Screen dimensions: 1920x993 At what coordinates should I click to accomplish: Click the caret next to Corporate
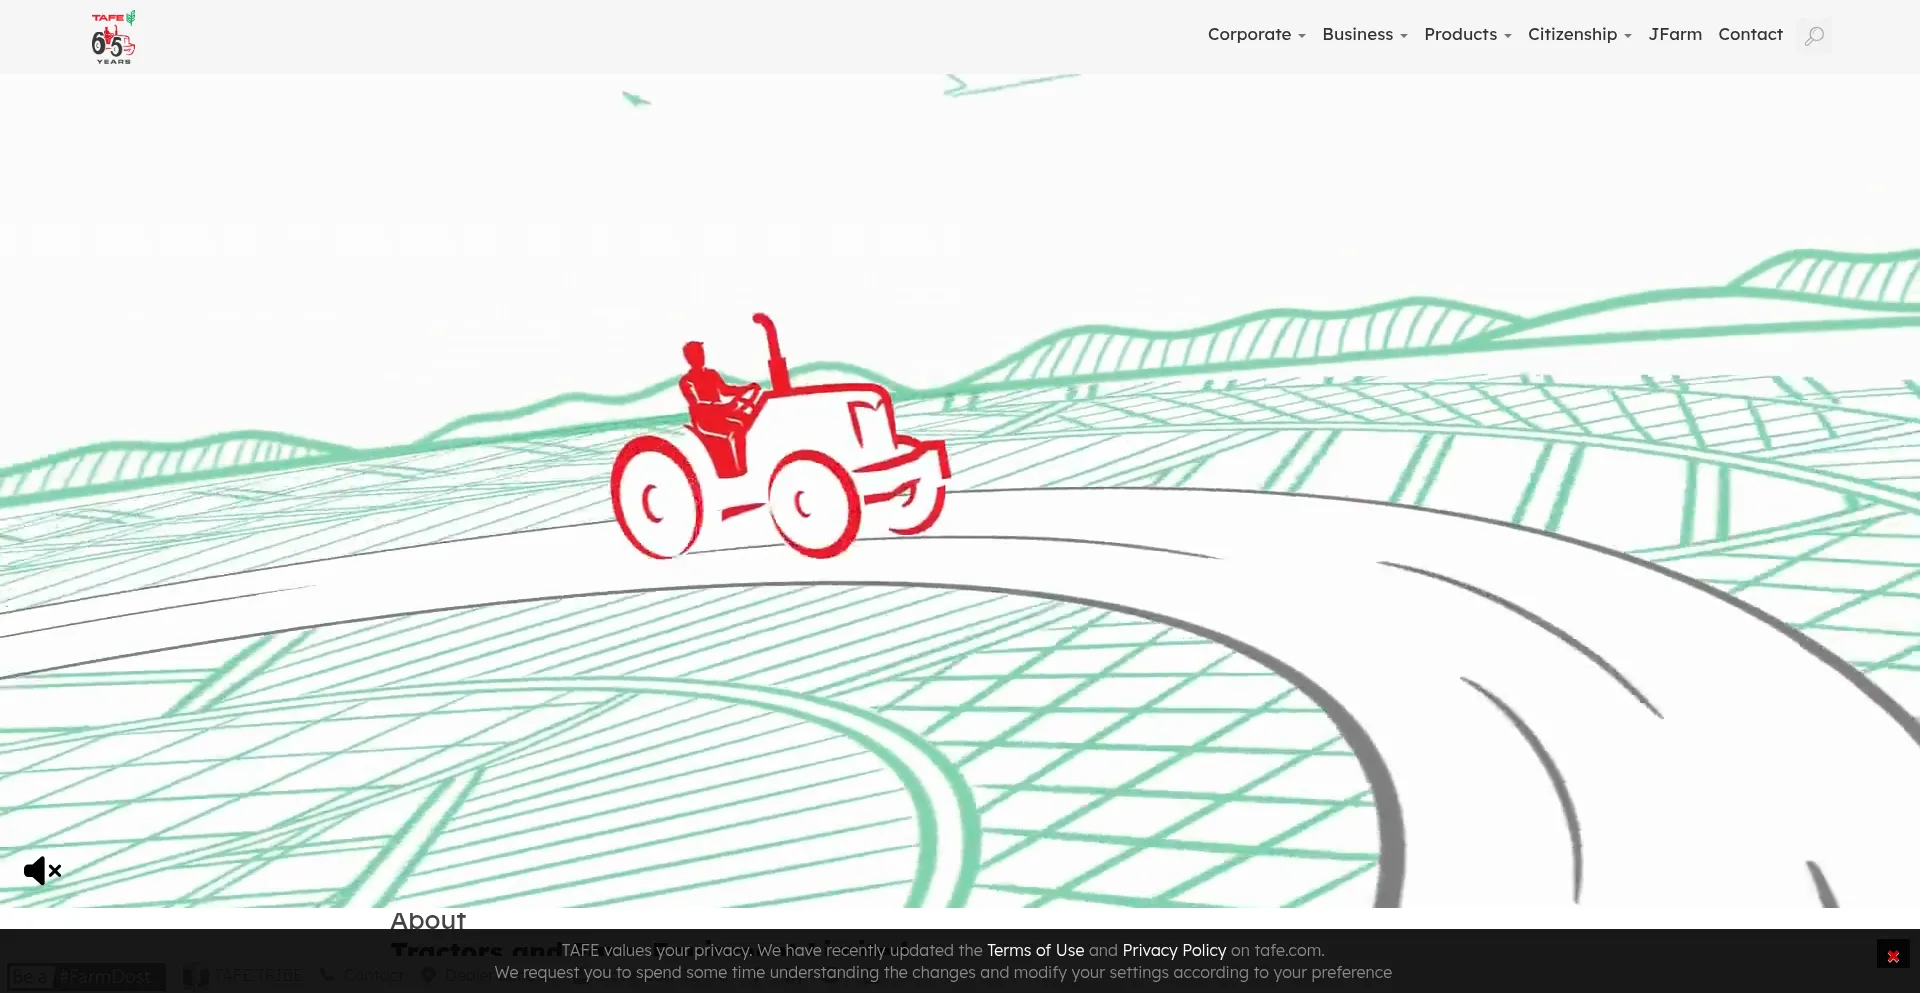click(1302, 36)
